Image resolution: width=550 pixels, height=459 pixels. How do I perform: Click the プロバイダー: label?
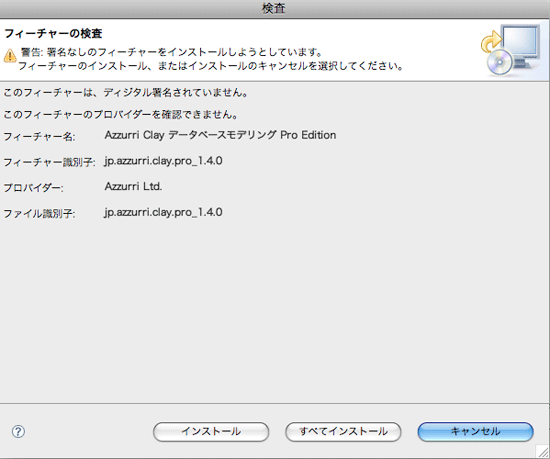click(33, 188)
